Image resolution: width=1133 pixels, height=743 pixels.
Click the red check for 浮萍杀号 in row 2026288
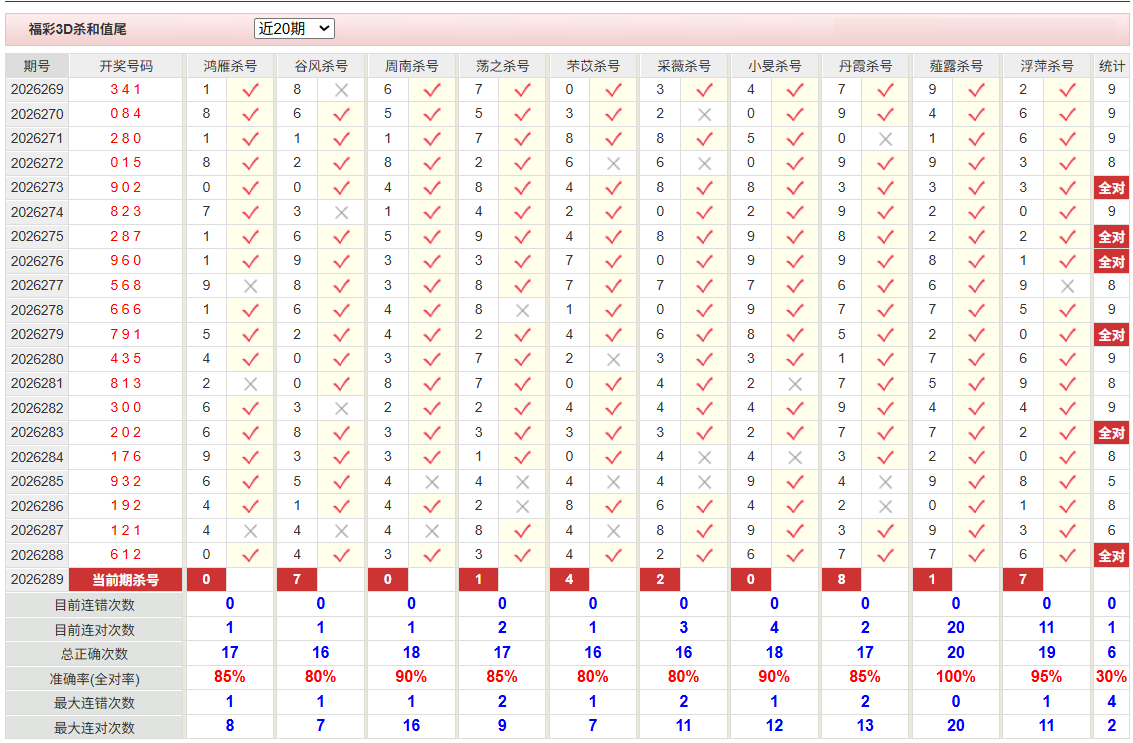1067,555
